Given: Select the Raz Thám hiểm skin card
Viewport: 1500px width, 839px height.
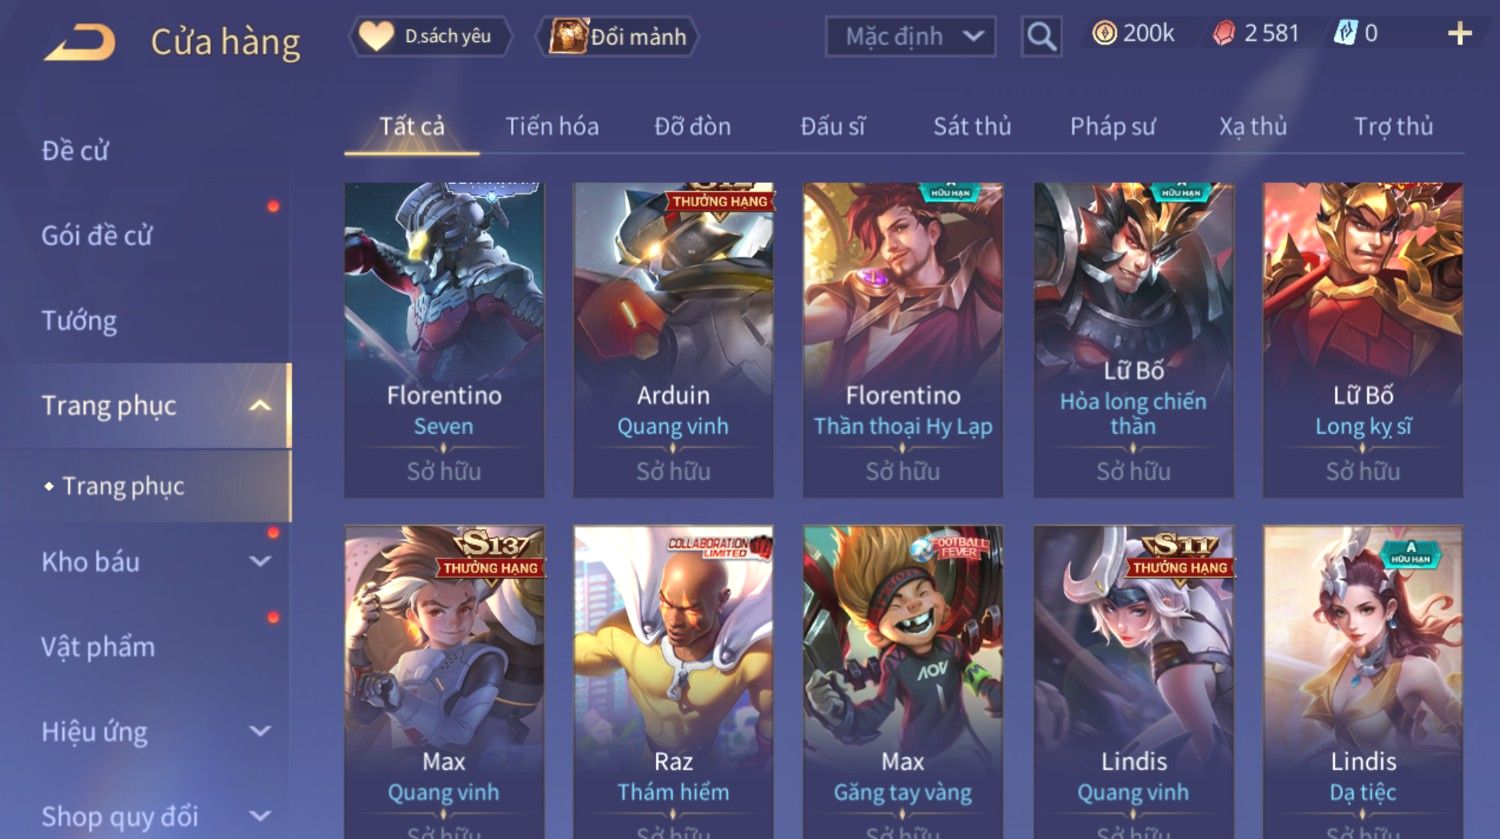Looking at the screenshot, I should pyautogui.click(x=673, y=682).
